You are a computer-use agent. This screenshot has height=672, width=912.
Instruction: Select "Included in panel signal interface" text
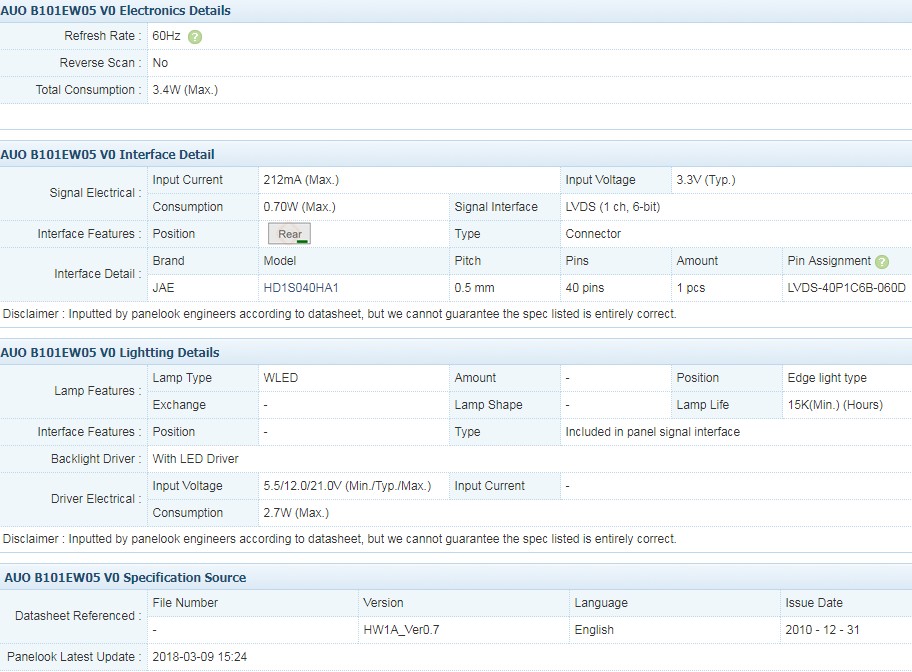tap(653, 432)
